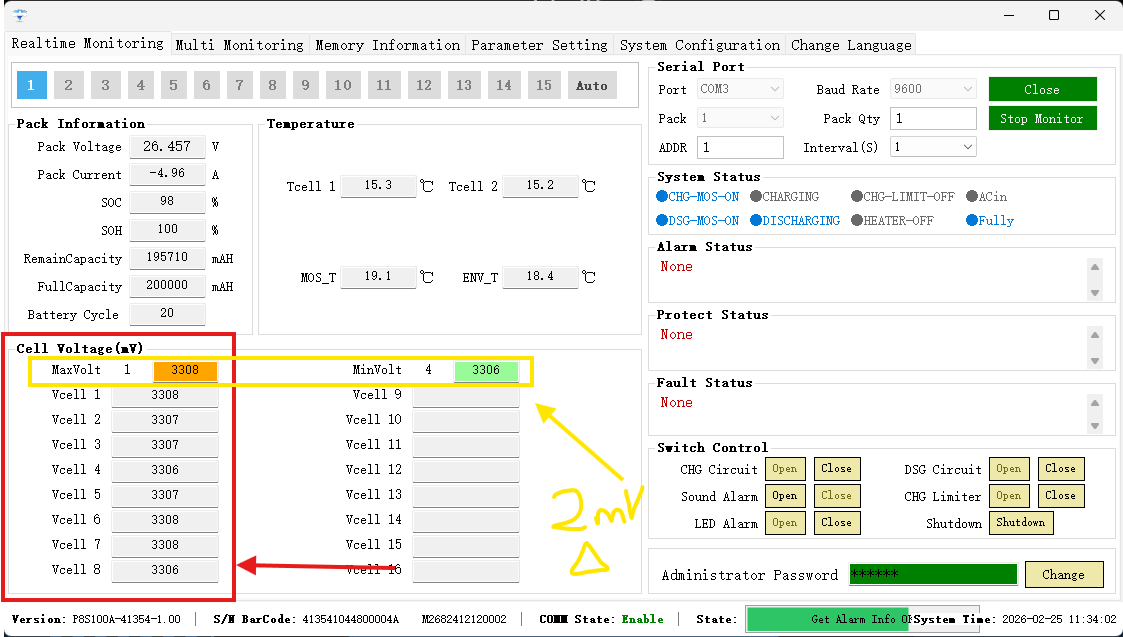Open the Sound Alarm

[x=785, y=496]
